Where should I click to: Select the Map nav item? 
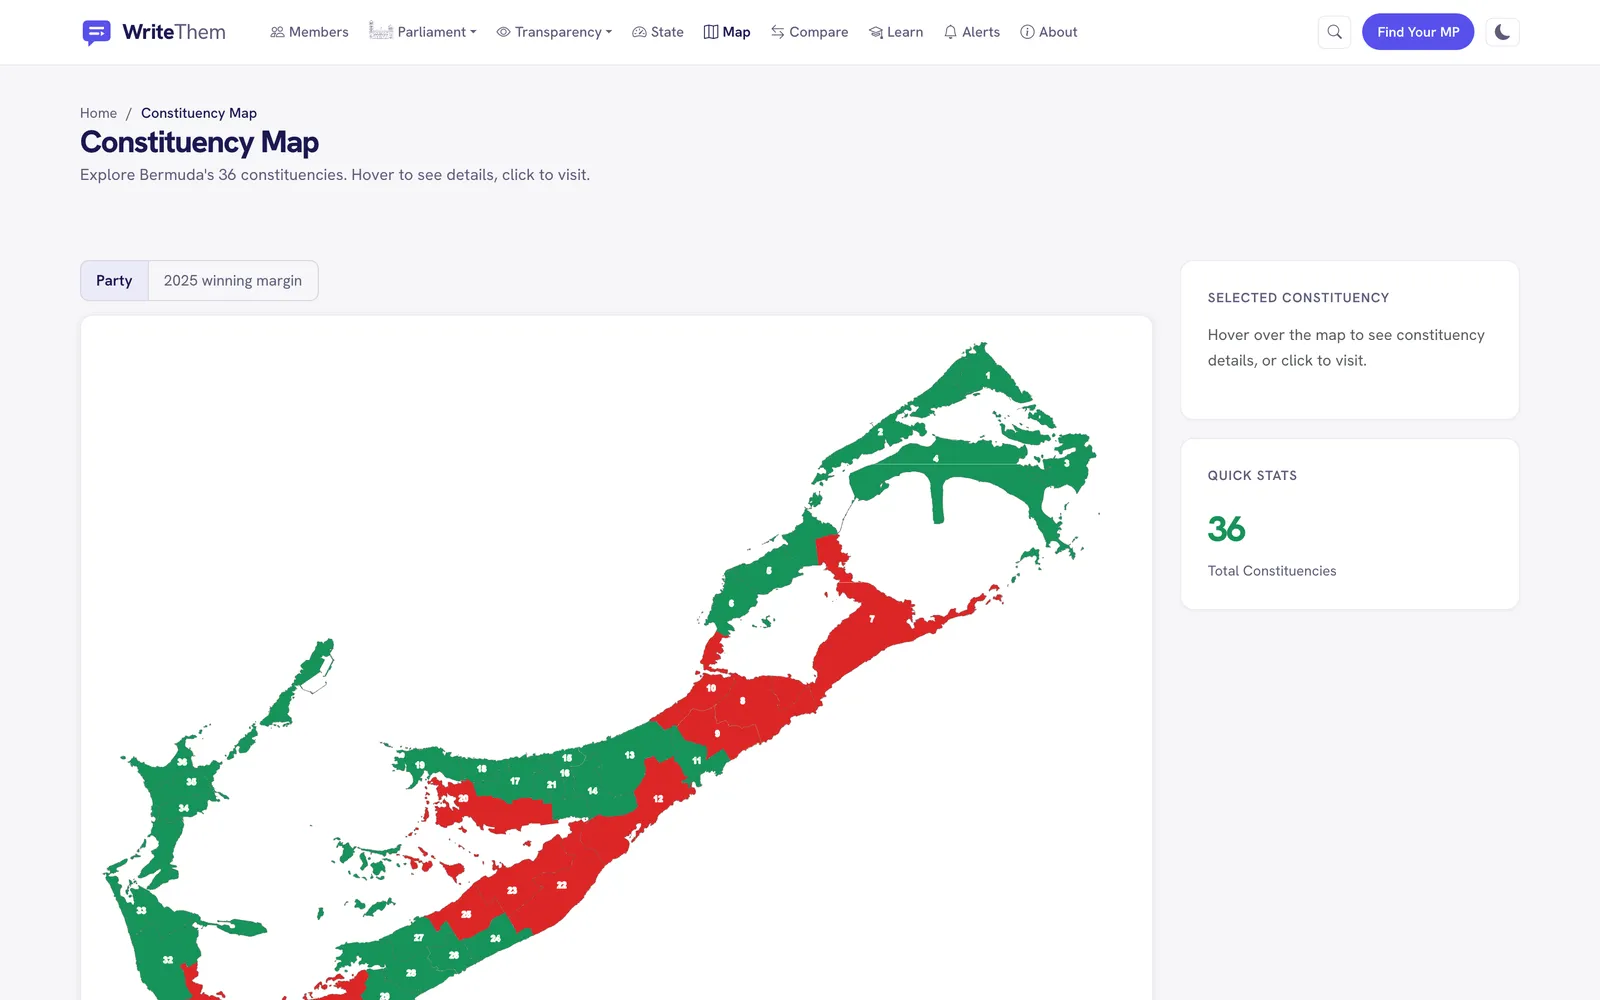click(727, 32)
